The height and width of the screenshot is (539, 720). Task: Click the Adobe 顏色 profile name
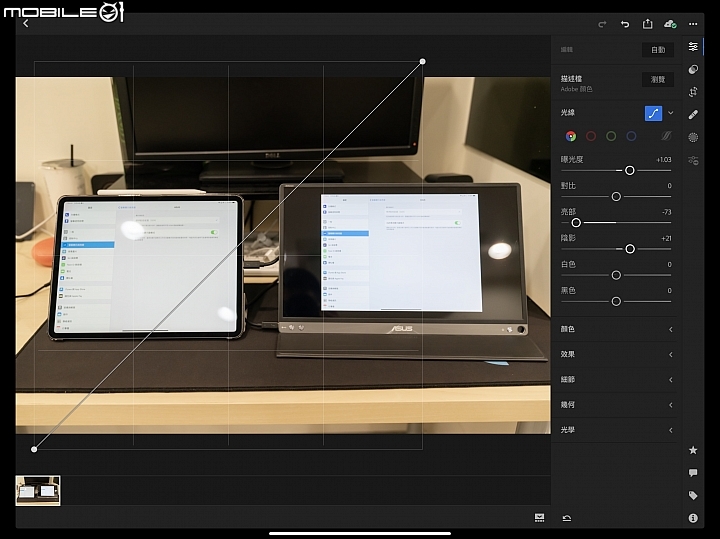pyautogui.click(x=576, y=89)
